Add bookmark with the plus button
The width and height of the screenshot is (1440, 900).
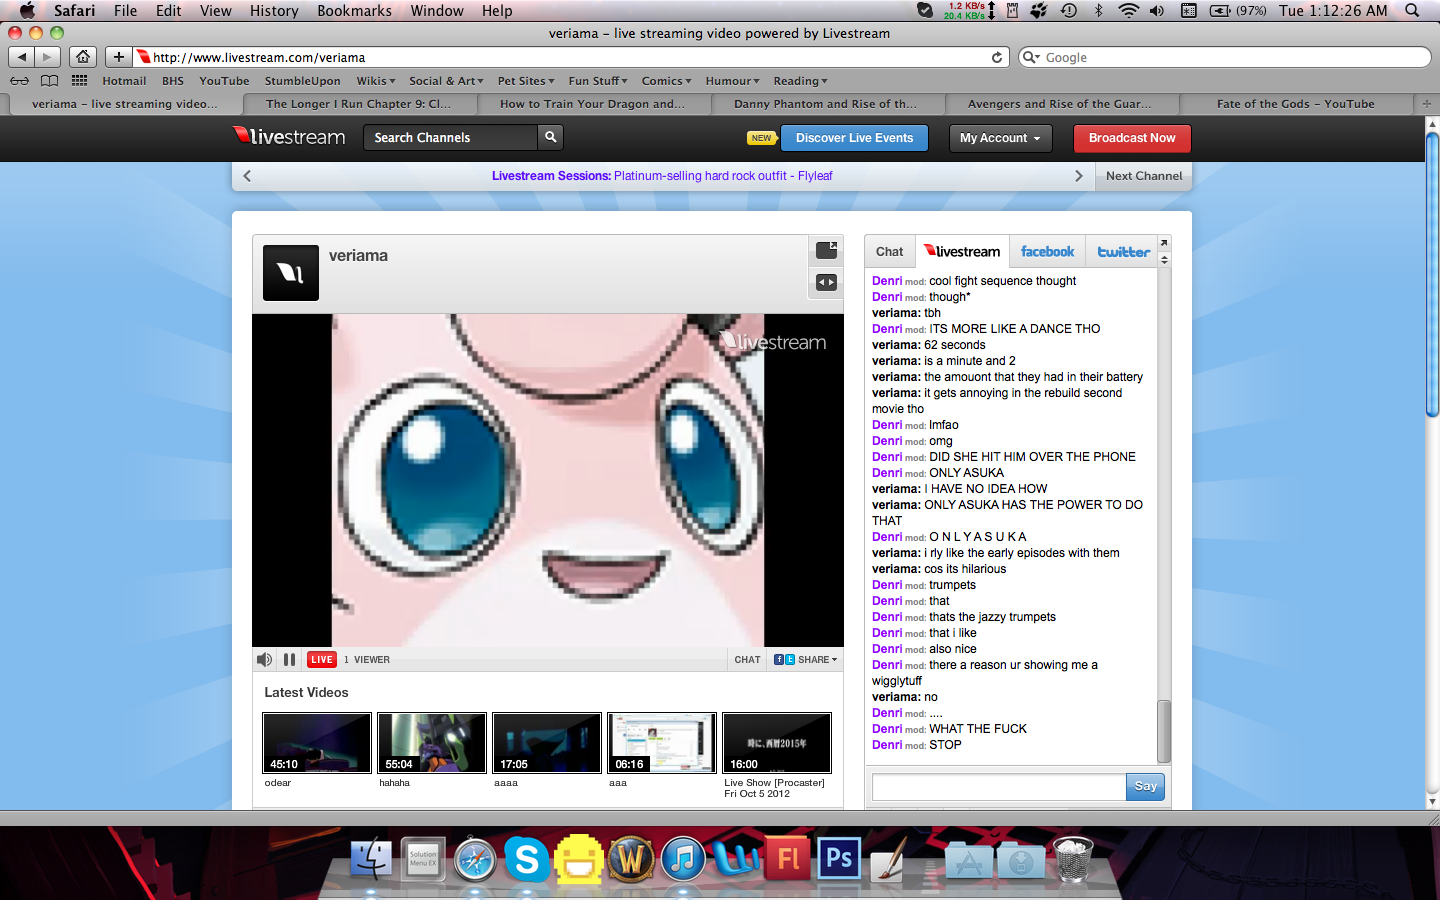[118, 57]
